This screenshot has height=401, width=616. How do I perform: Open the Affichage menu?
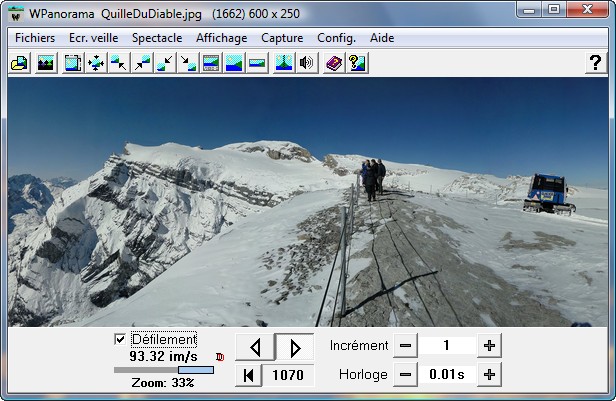222,38
